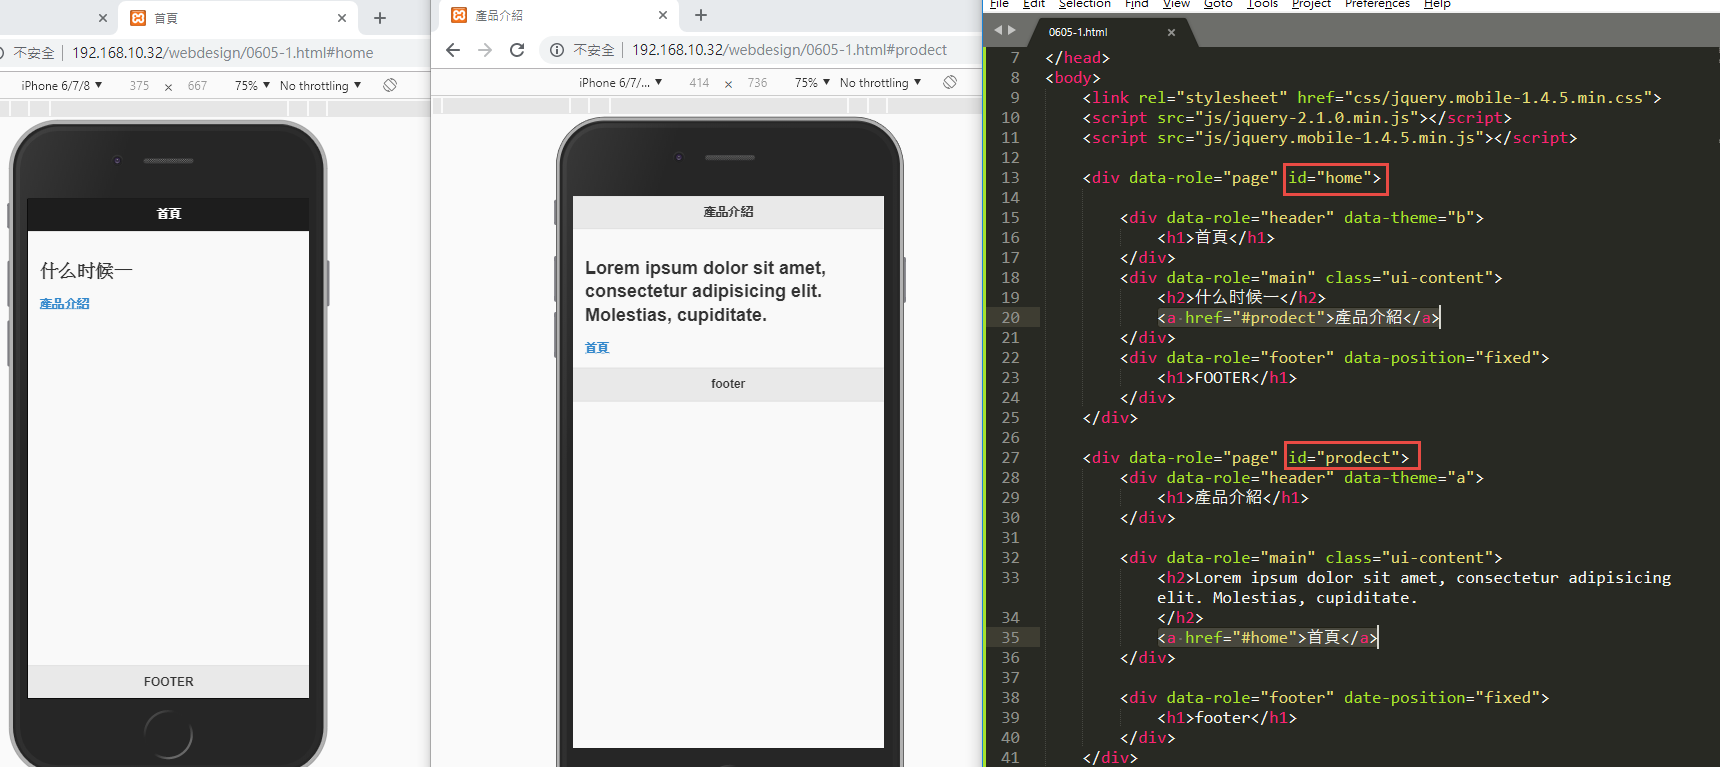Rotate the 375x667 iPhone 6/7/8 device viewport

(x=390, y=85)
